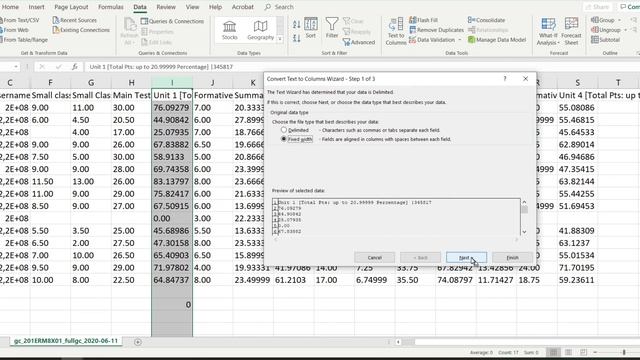Open Data Validation dropdown arrow
640x360 pixels.
pyautogui.click(x=460, y=40)
